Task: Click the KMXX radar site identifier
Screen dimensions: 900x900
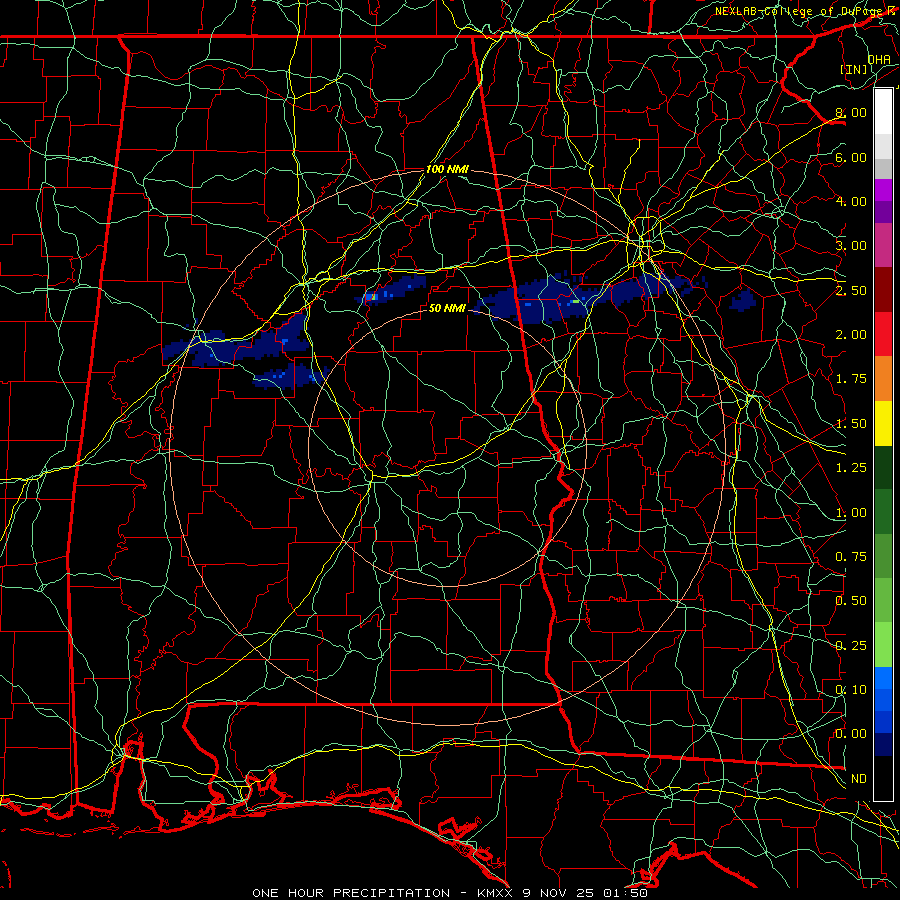Action: [x=495, y=893]
